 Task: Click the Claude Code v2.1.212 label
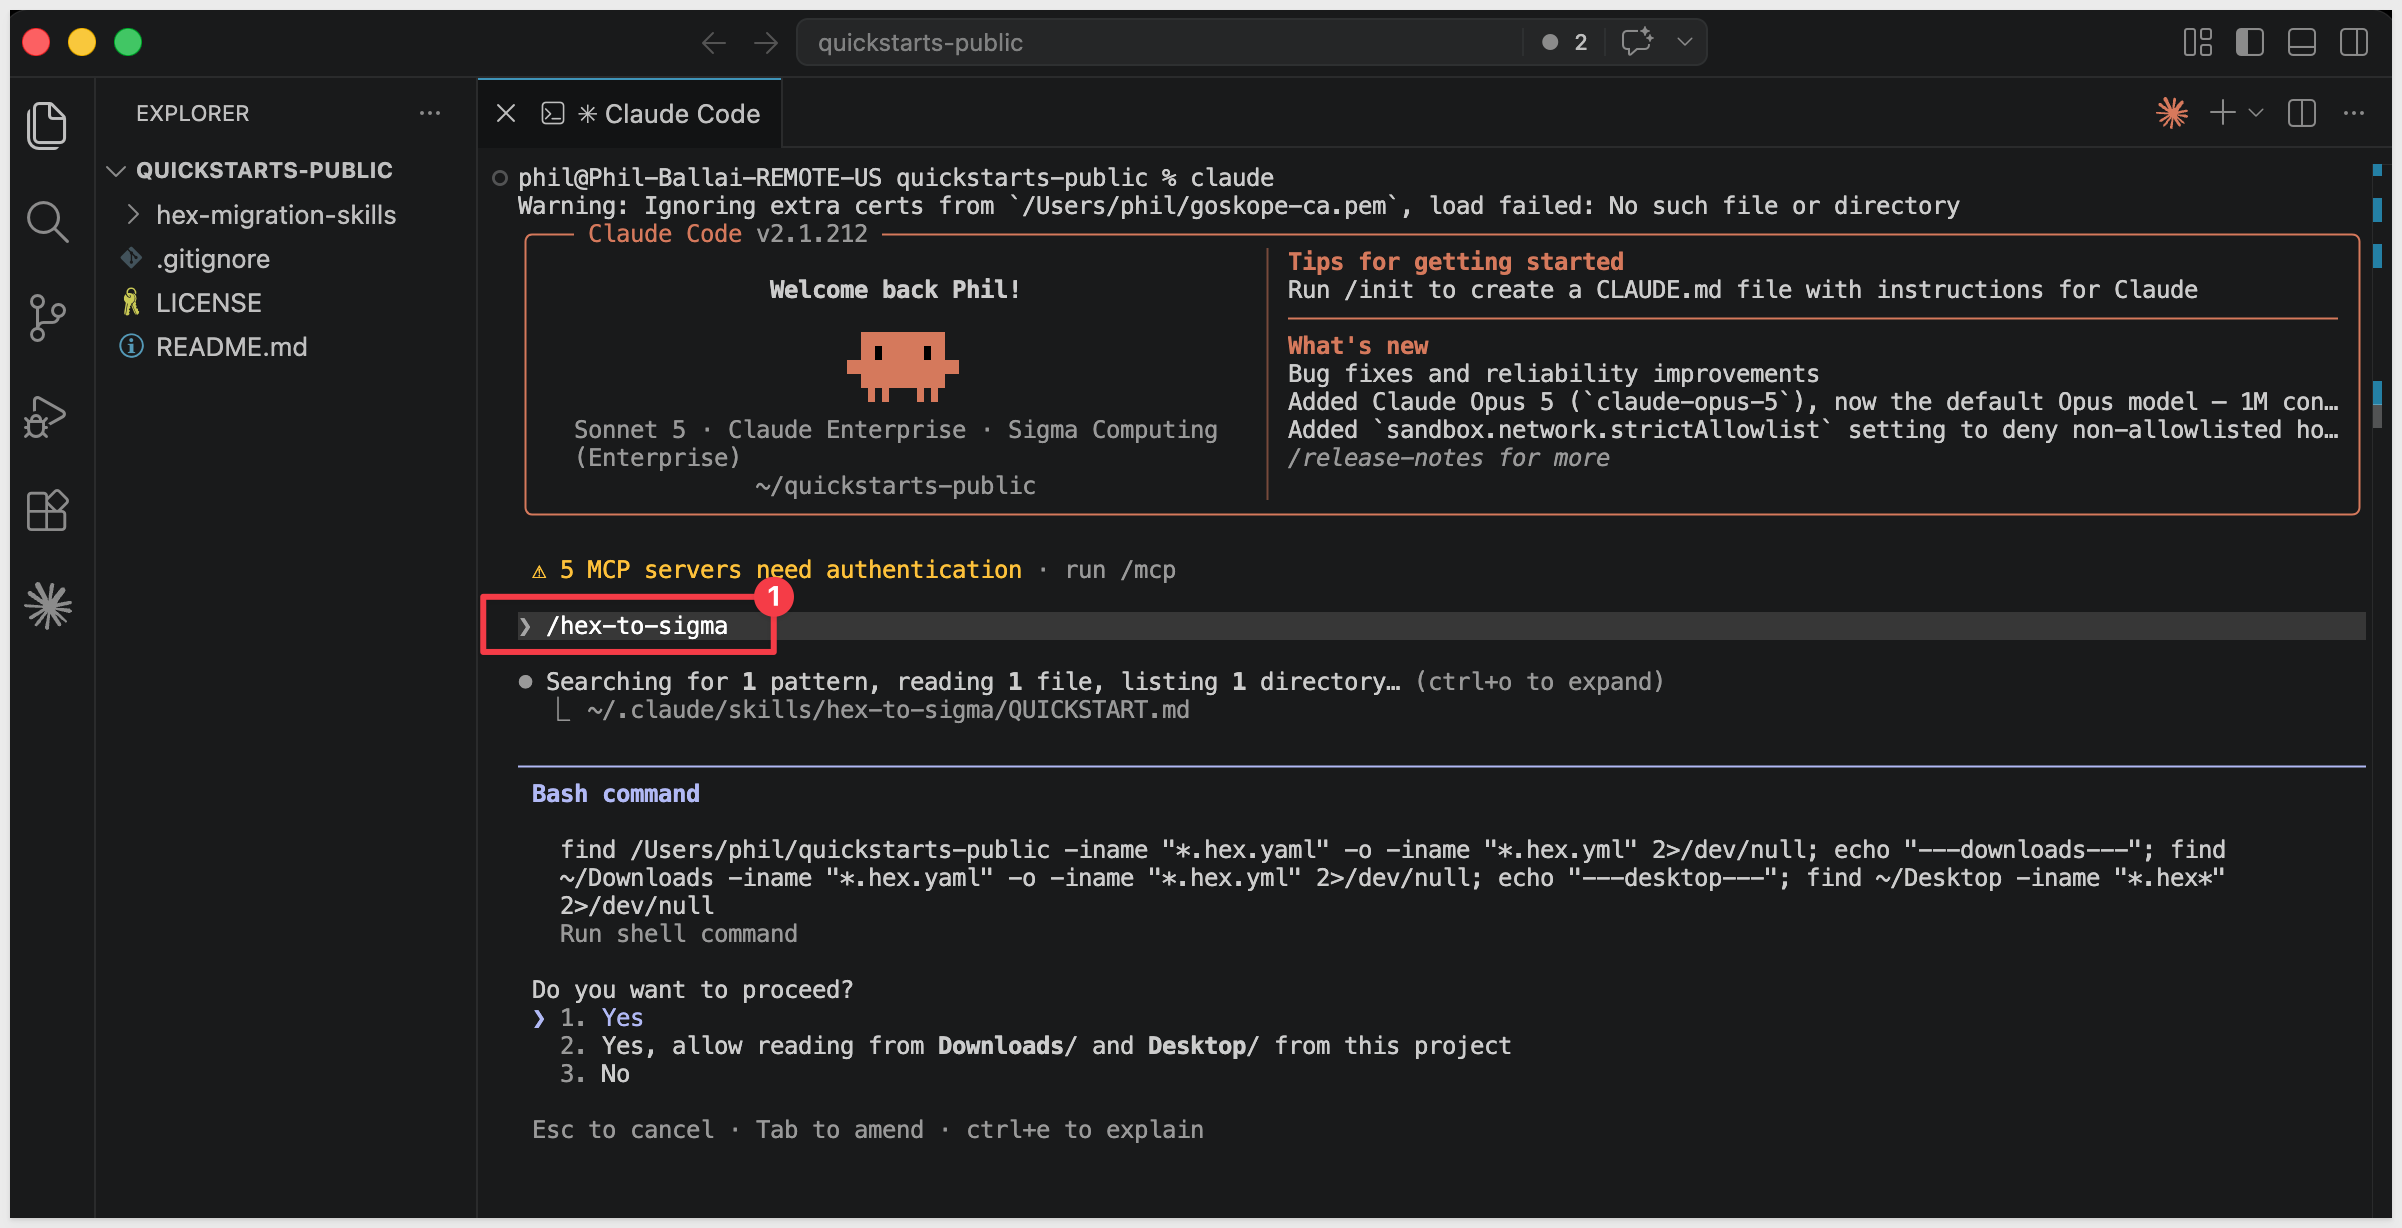point(727,234)
